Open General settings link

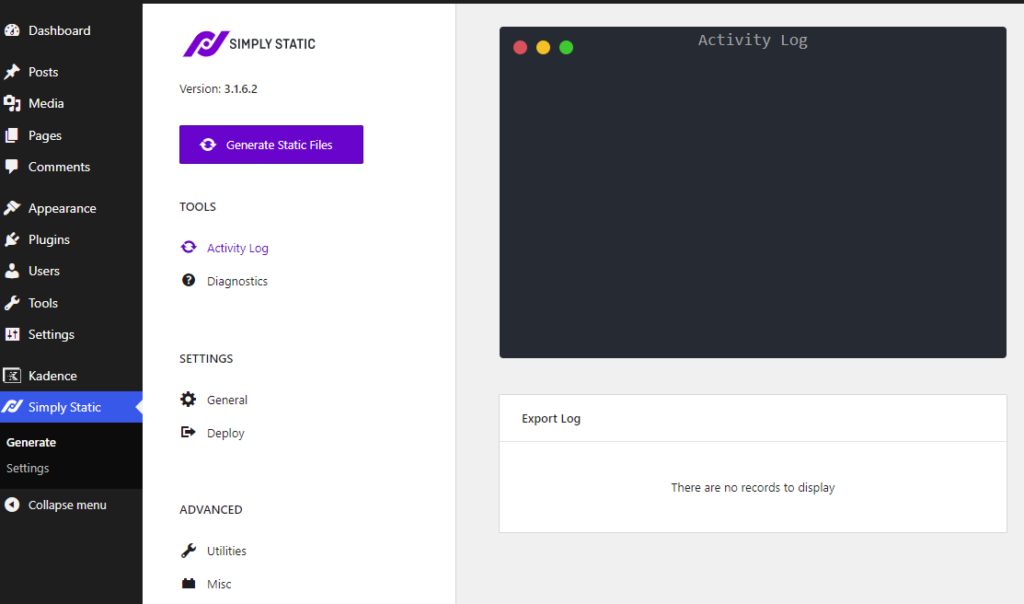click(227, 400)
